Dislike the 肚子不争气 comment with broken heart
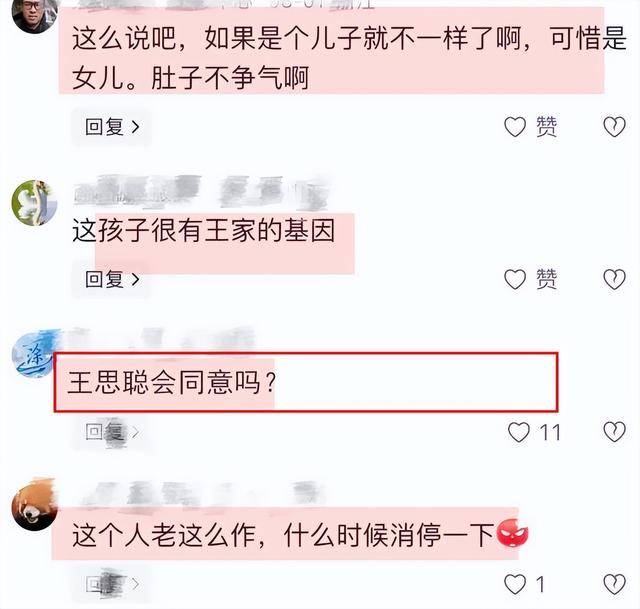 [614, 127]
